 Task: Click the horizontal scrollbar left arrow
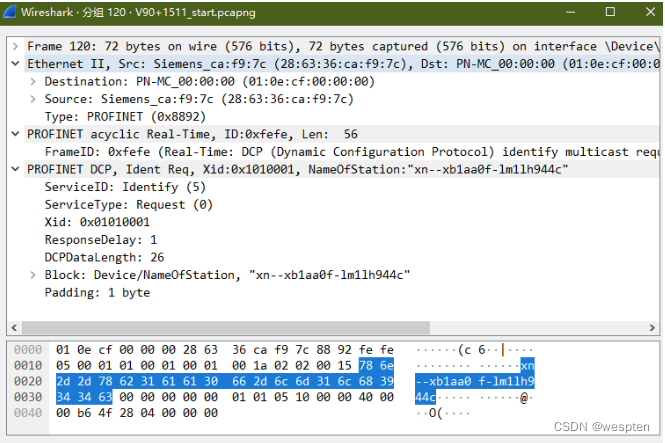pos(14,328)
